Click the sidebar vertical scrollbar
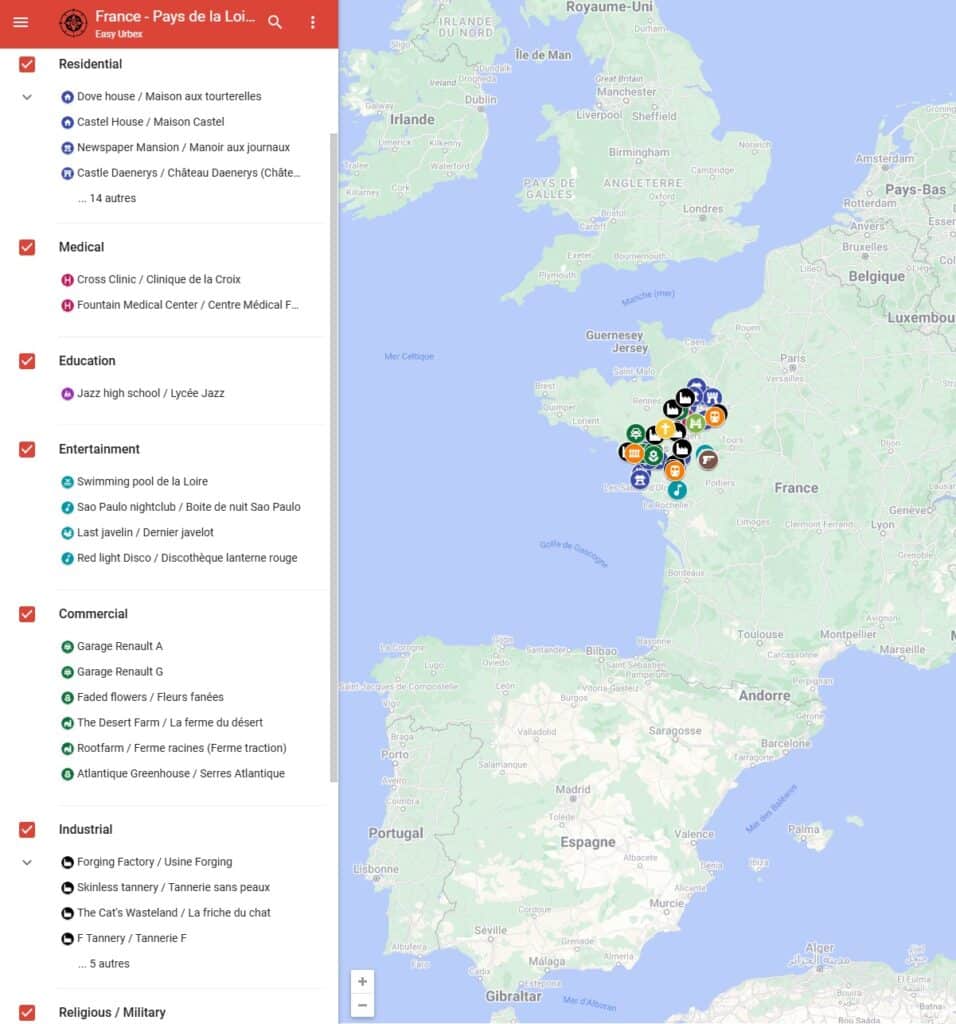956x1024 pixels. point(334,457)
